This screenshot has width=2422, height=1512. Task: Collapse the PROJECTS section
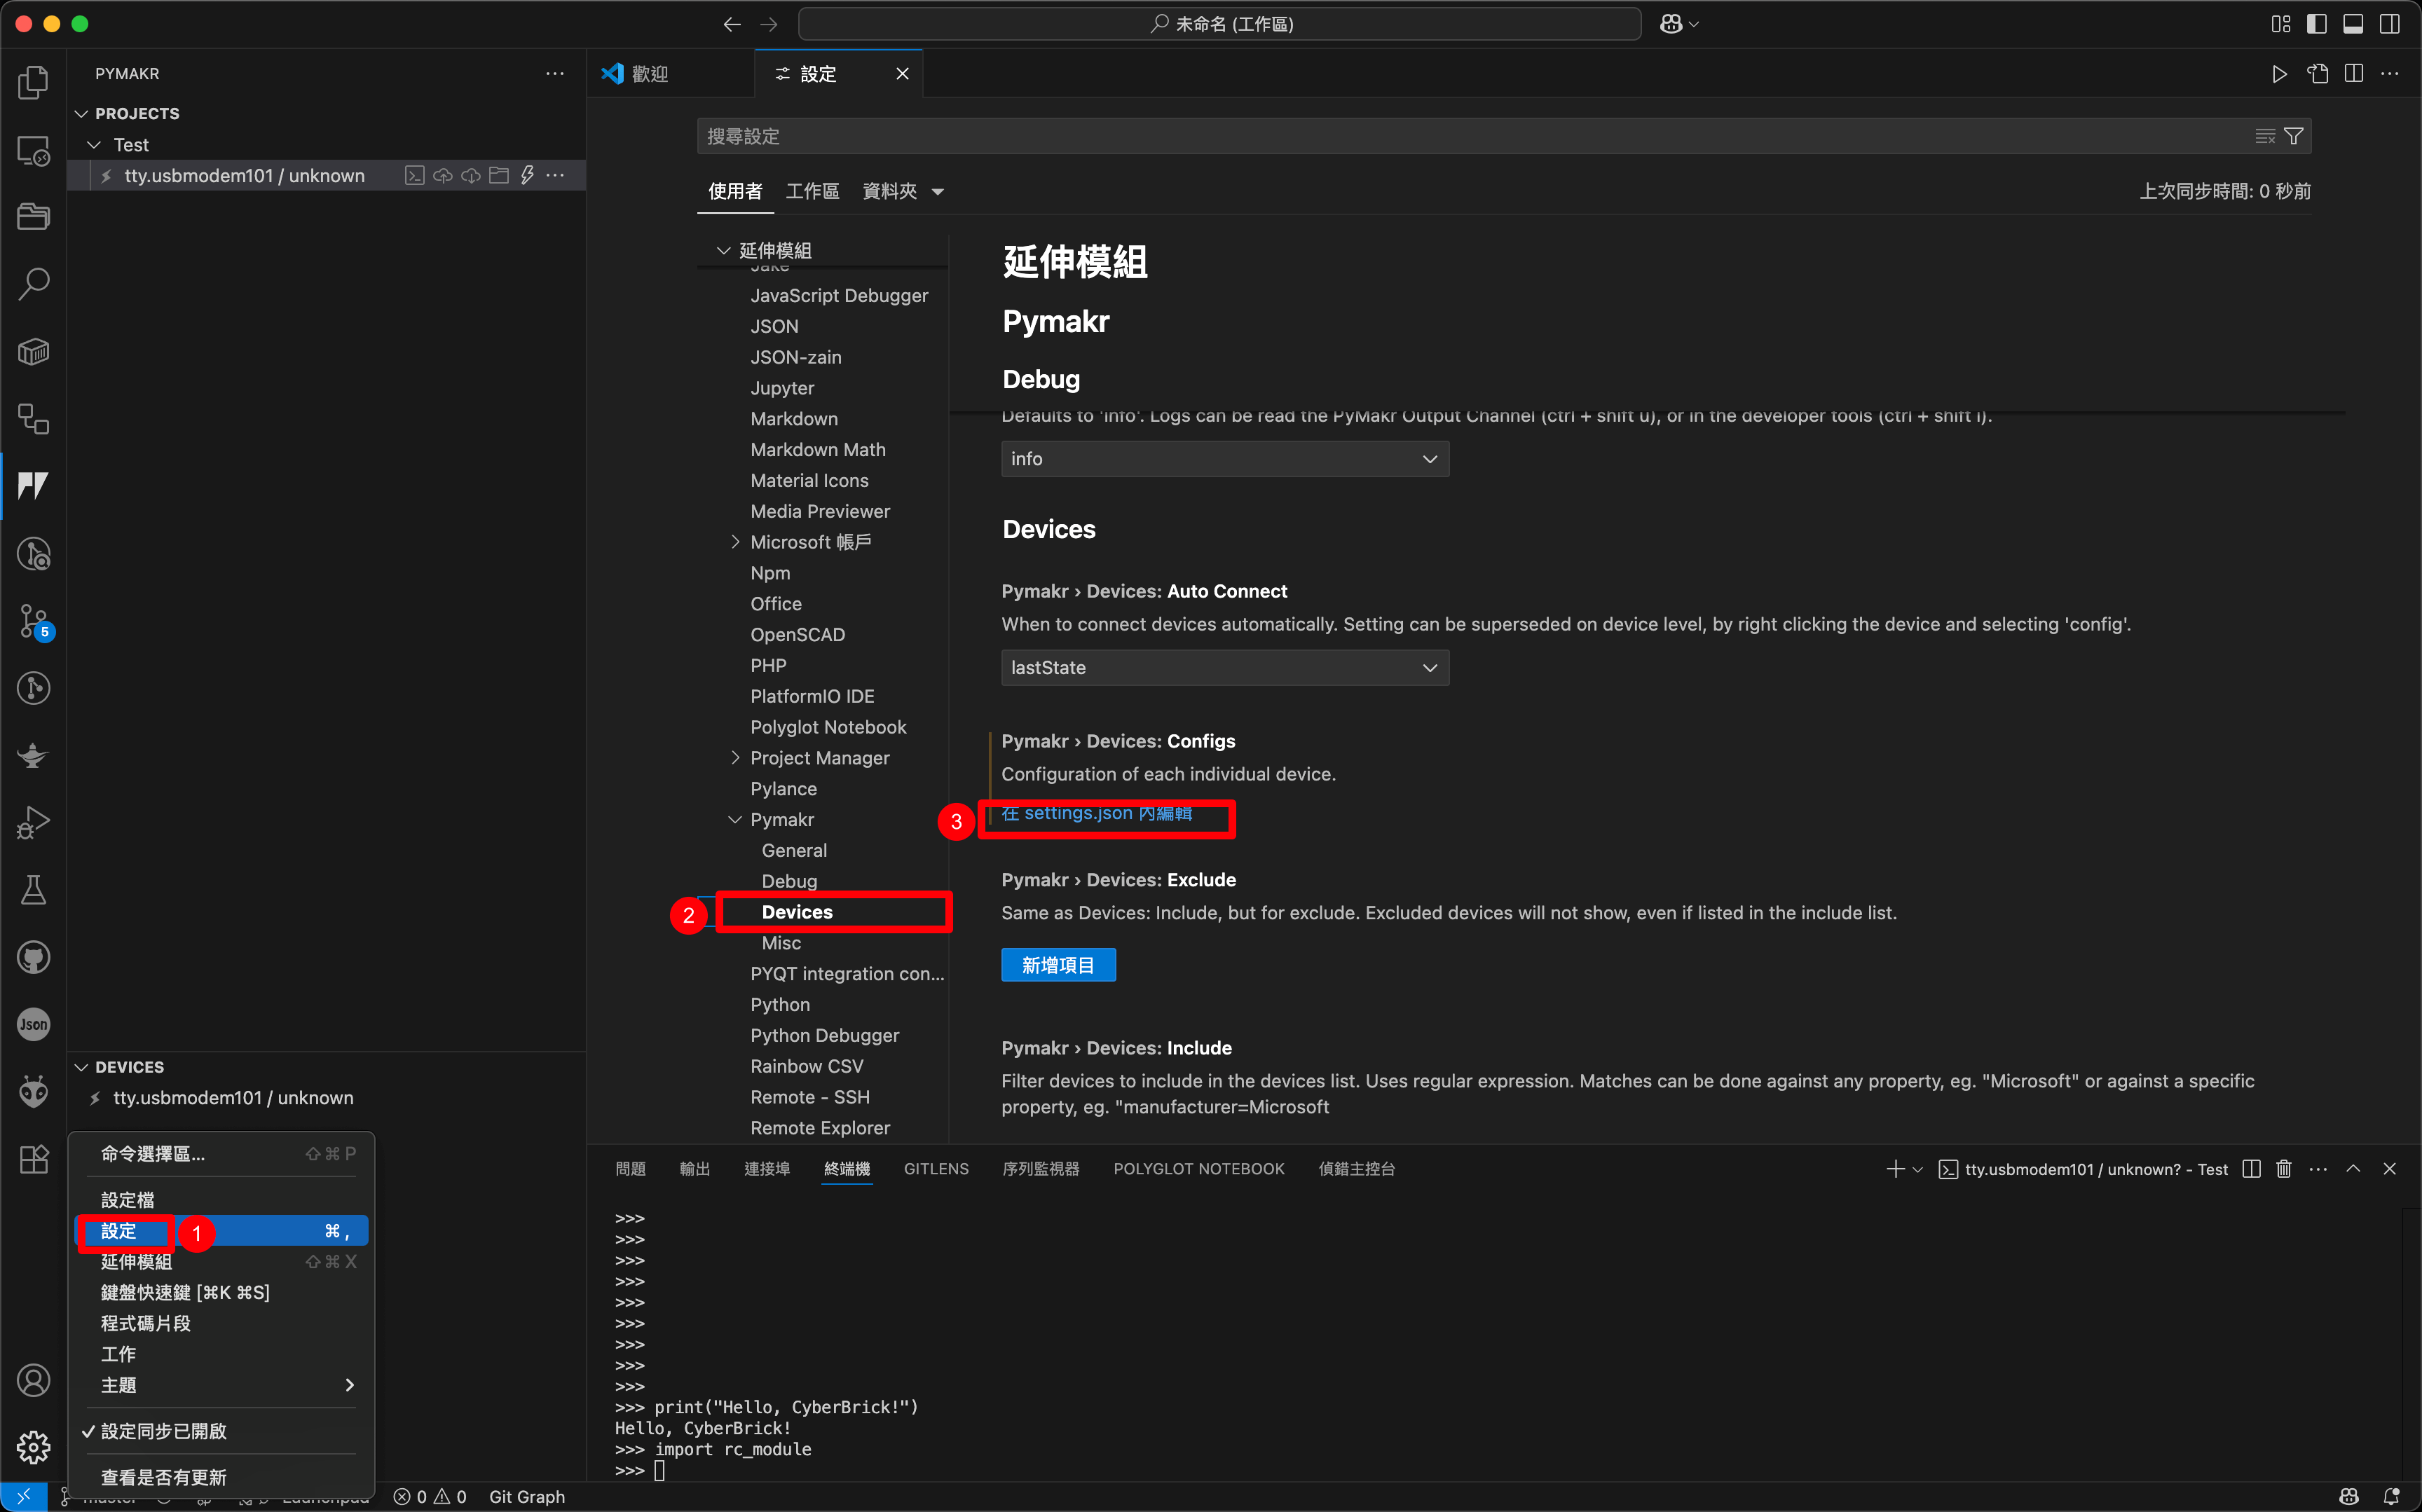point(82,114)
